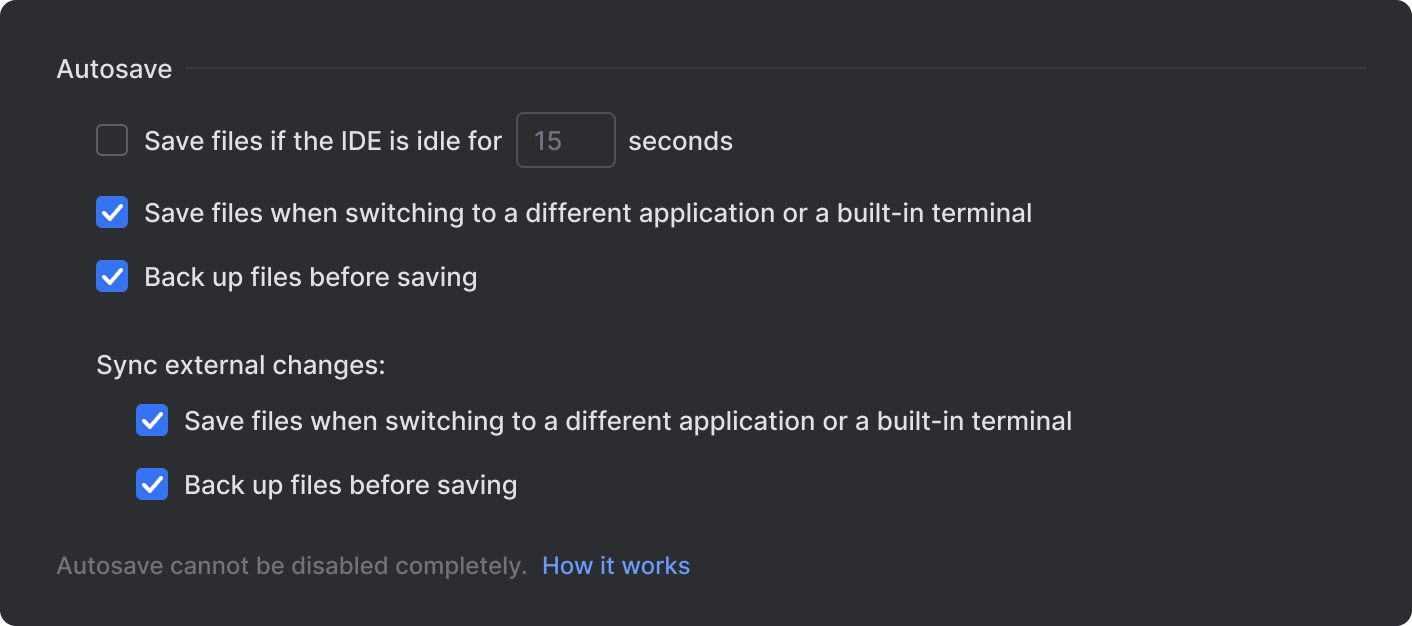
Task: Disable backup before saving under Sync external changes
Action: pos(151,484)
